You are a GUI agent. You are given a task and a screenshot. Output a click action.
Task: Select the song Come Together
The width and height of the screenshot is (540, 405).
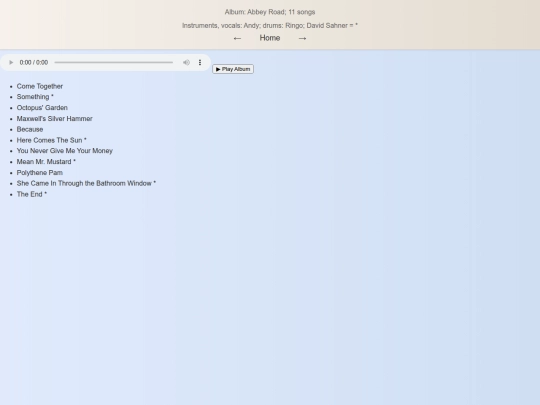[x=40, y=86]
